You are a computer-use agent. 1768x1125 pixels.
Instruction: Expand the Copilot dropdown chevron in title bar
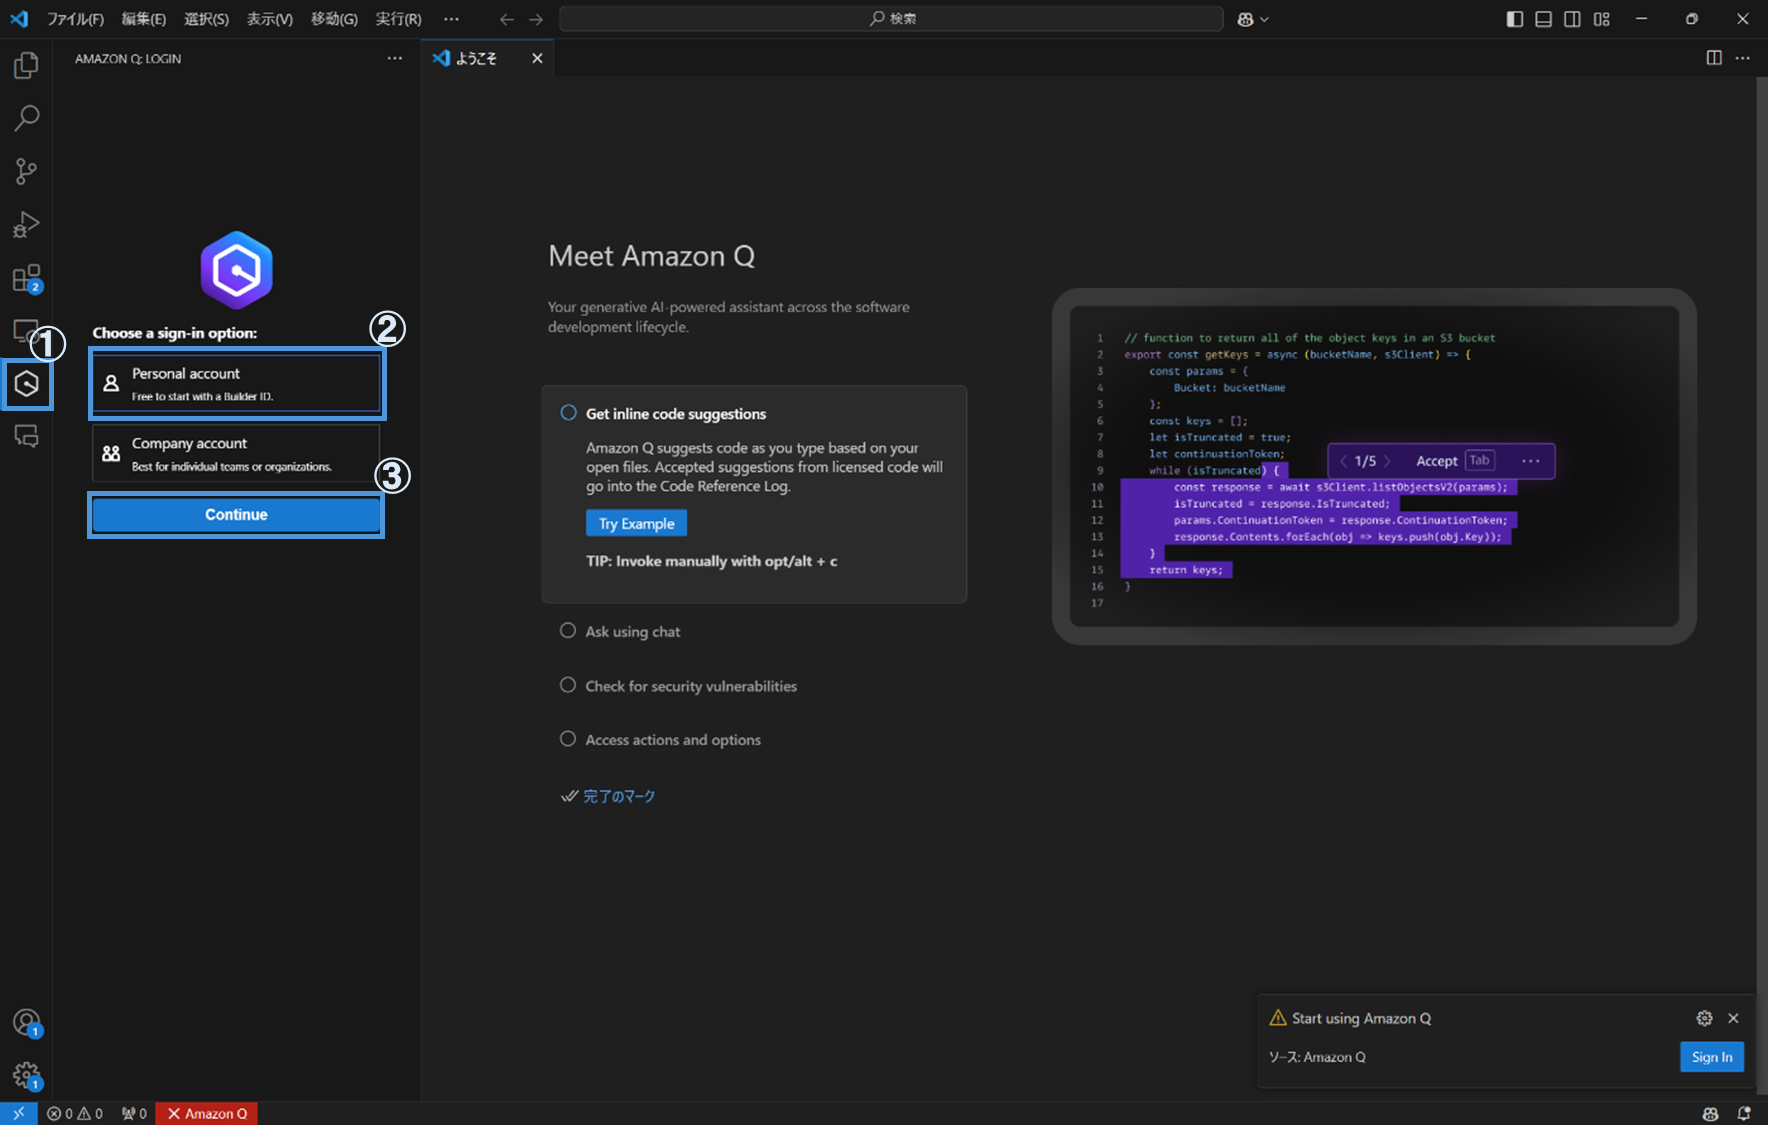pyautogui.click(x=1265, y=19)
